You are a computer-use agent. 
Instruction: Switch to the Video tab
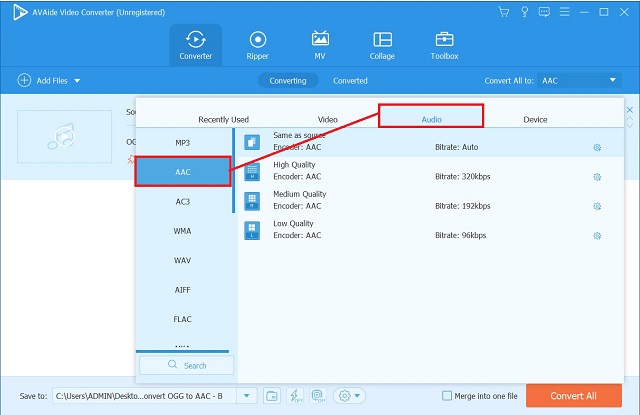point(327,120)
